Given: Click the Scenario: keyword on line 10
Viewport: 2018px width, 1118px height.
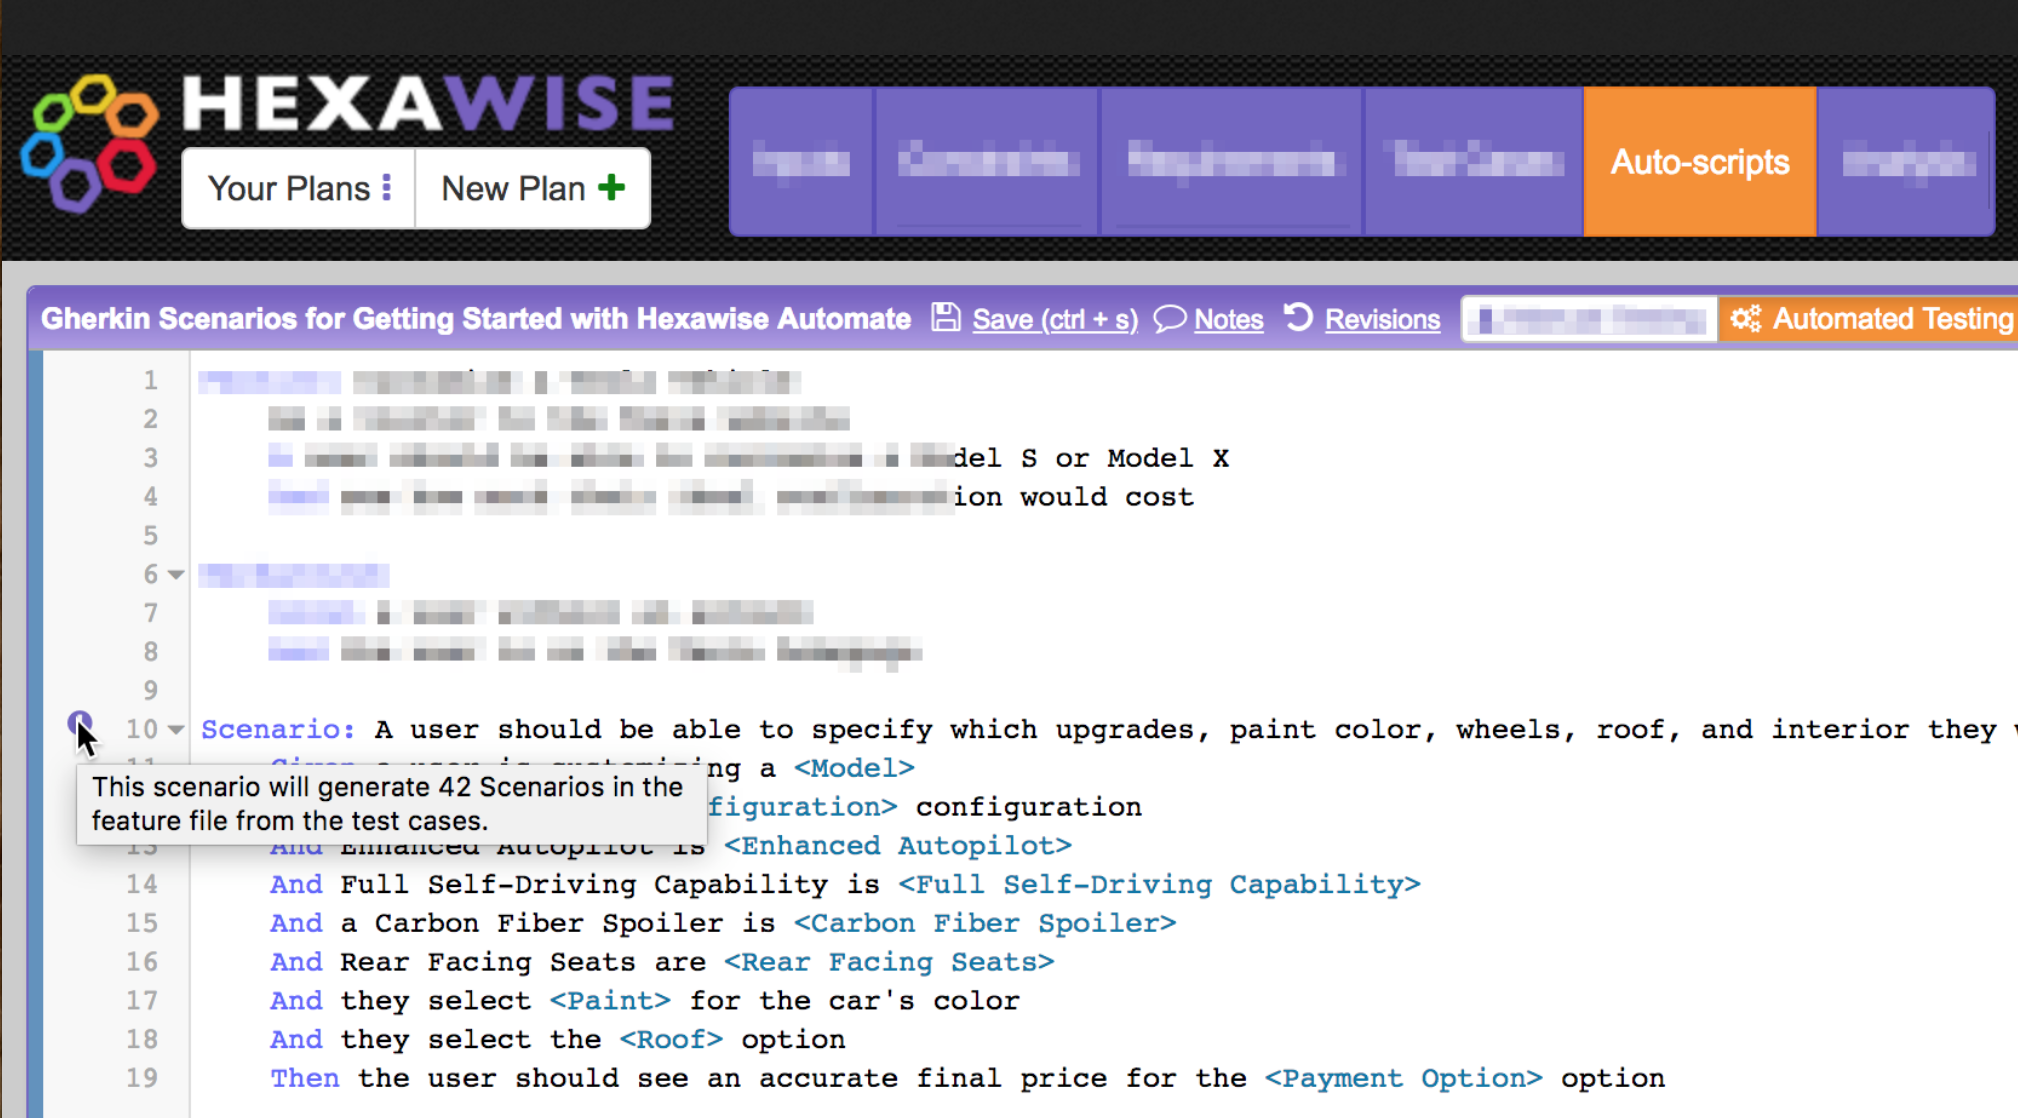Looking at the screenshot, I should point(278,729).
